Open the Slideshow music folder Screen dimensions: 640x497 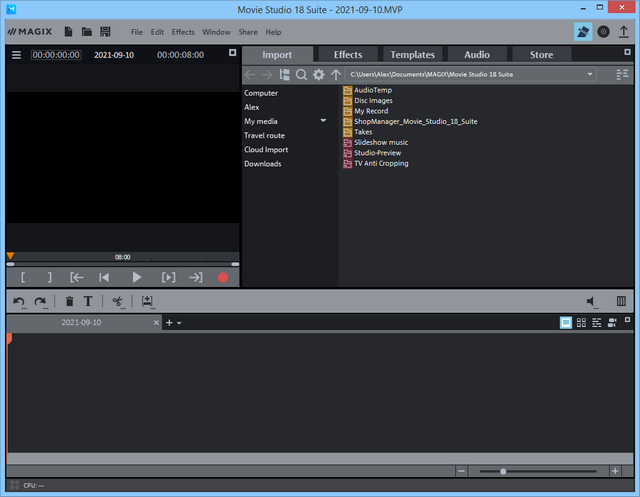(380, 142)
